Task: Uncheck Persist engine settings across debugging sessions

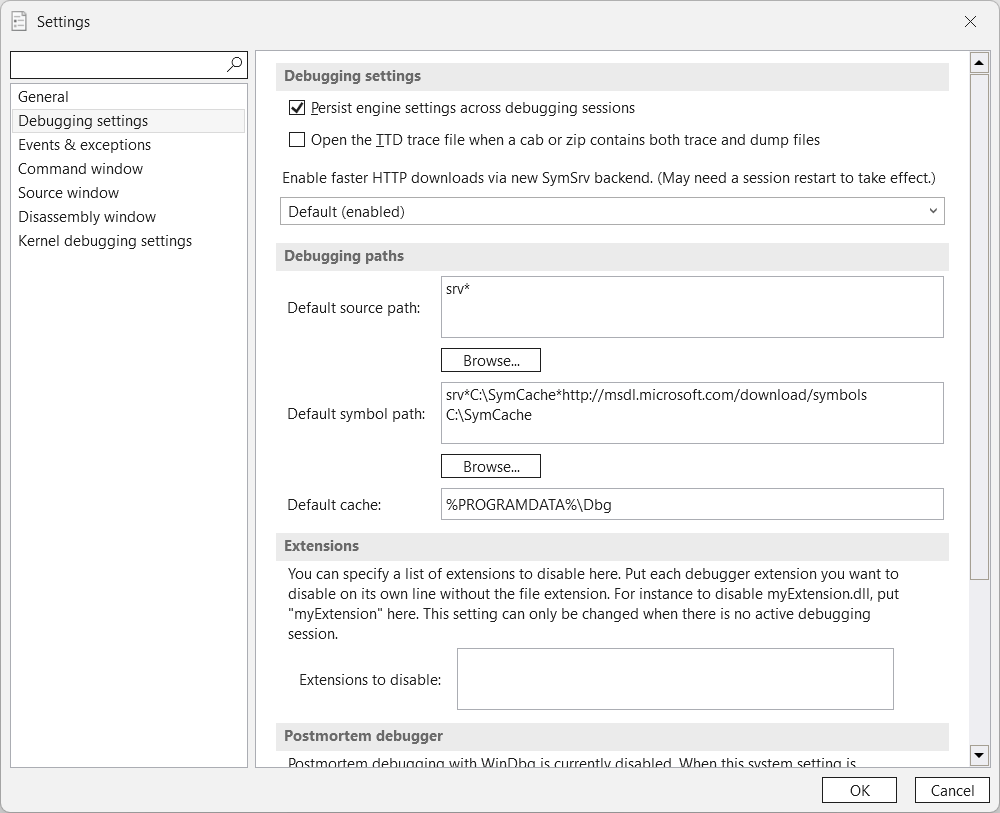Action: click(x=297, y=108)
